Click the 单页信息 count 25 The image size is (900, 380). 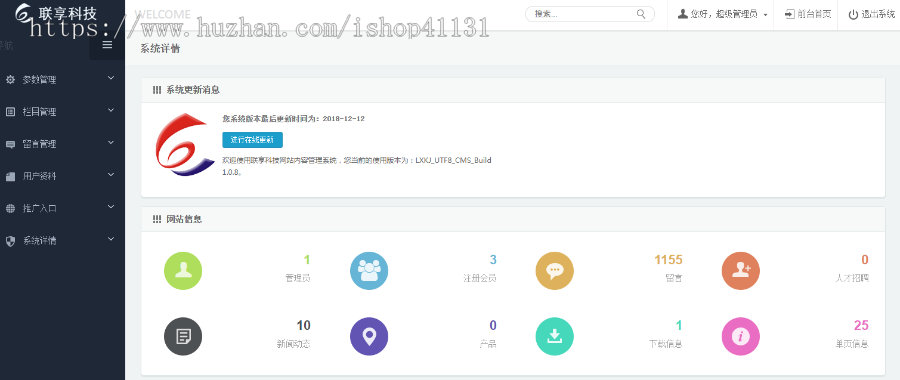coord(861,325)
